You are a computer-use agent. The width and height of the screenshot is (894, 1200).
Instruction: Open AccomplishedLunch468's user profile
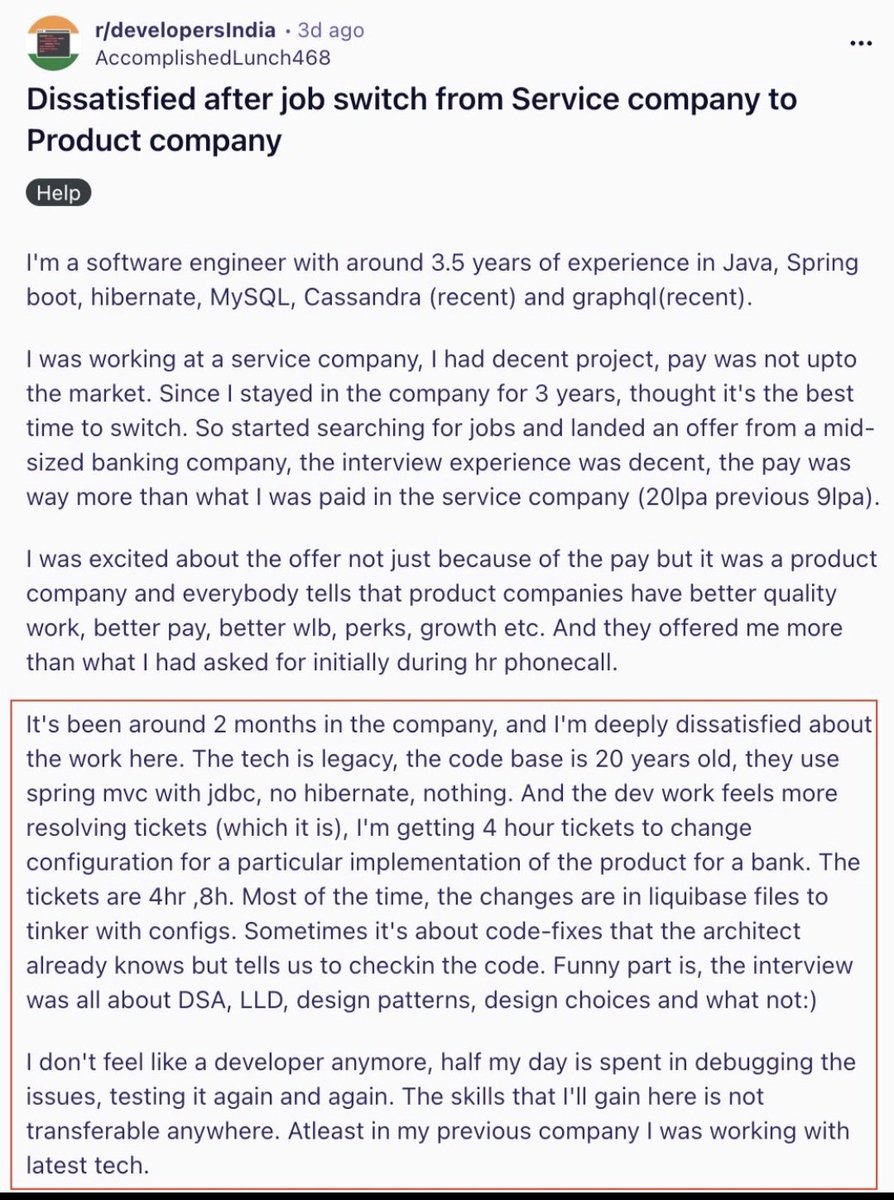212,57
